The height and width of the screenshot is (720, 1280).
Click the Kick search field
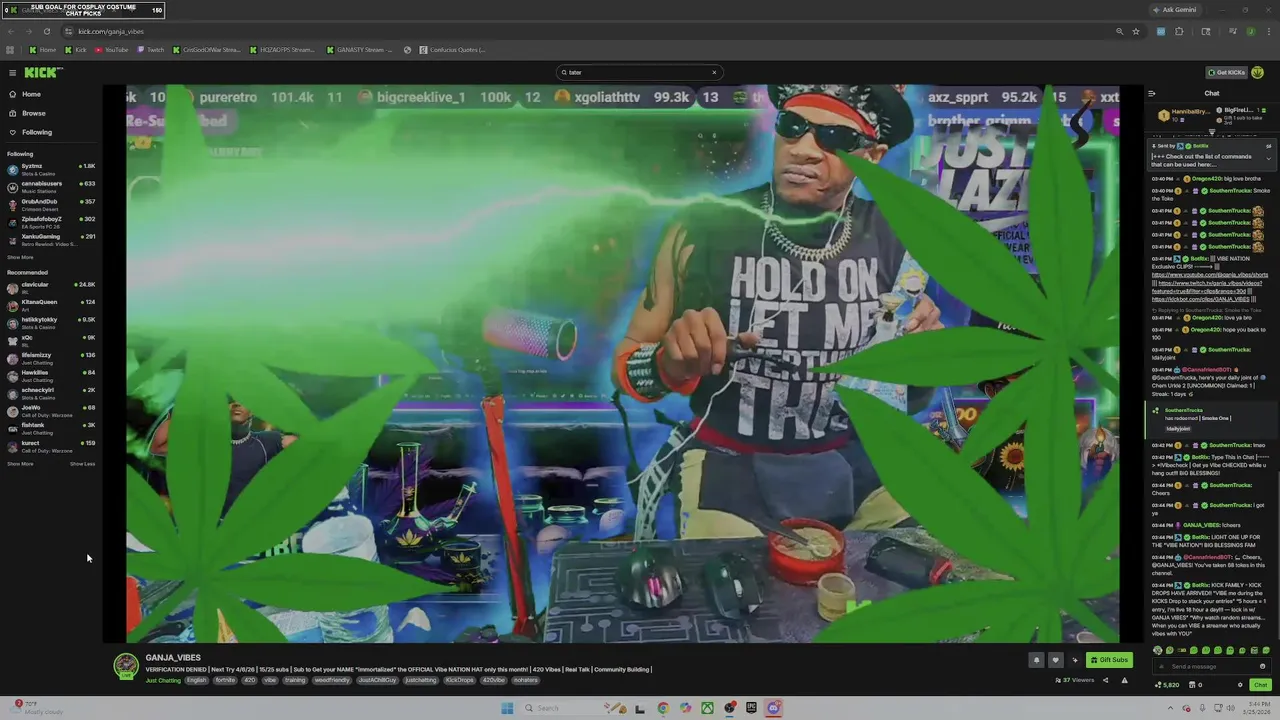tap(638, 72)
